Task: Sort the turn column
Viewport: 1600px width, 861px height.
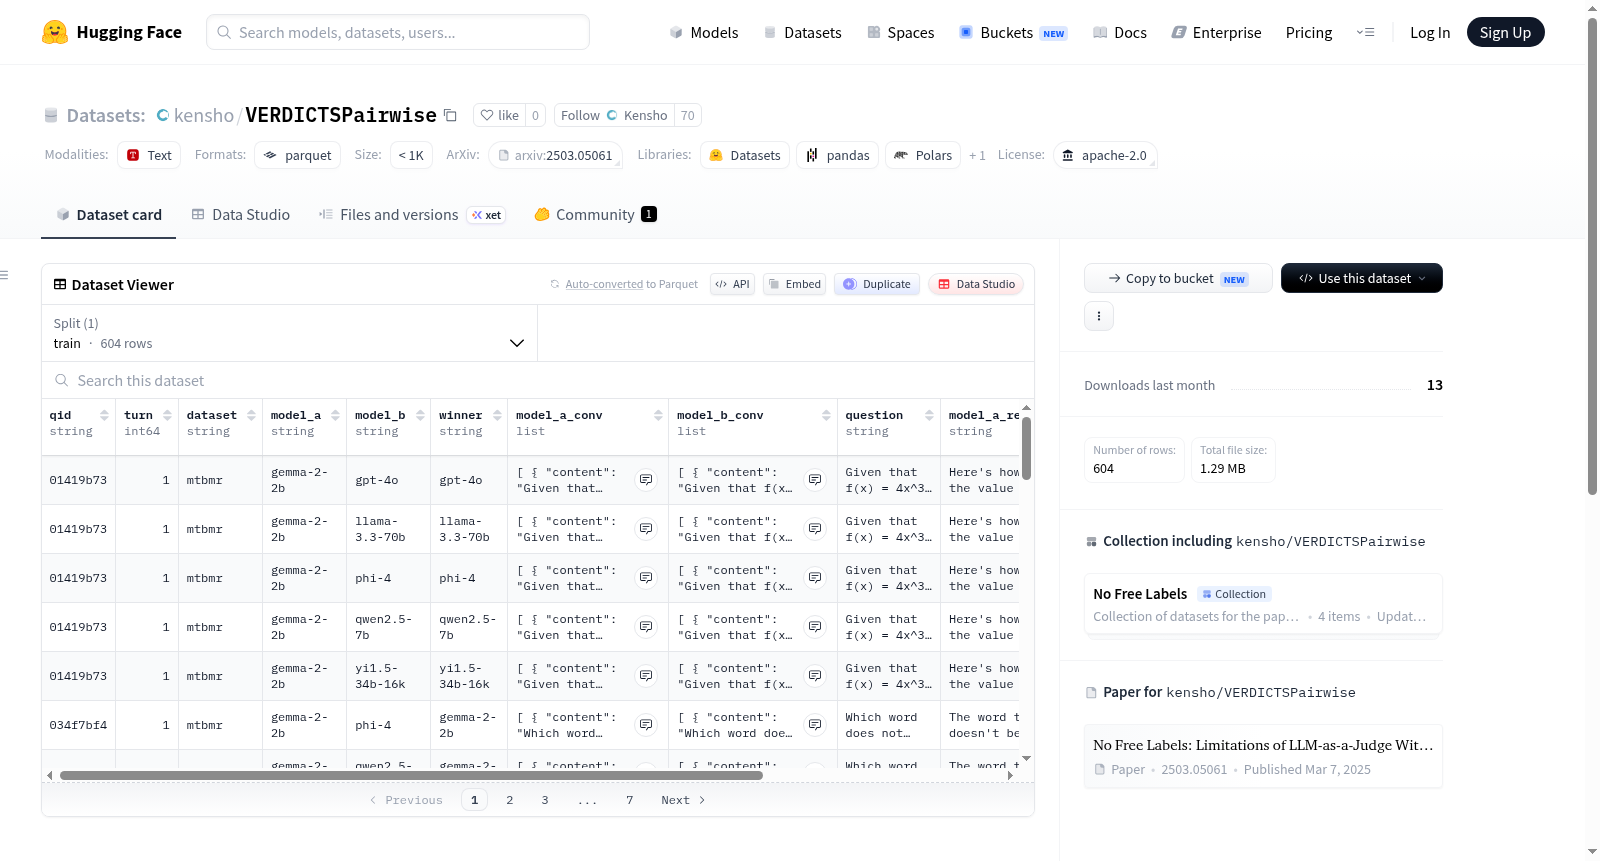Action: pyautogui.click(x=167, y=415)
